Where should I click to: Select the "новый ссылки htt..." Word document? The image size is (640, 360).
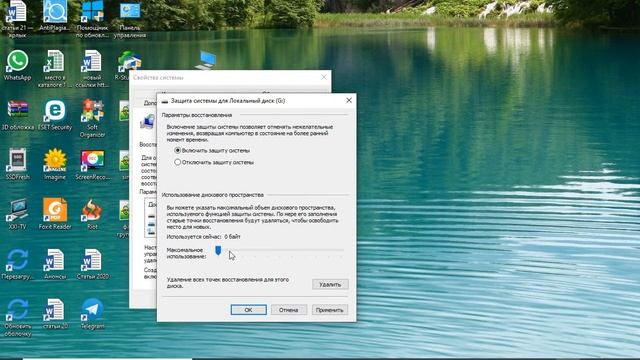(x=92, y=69)
